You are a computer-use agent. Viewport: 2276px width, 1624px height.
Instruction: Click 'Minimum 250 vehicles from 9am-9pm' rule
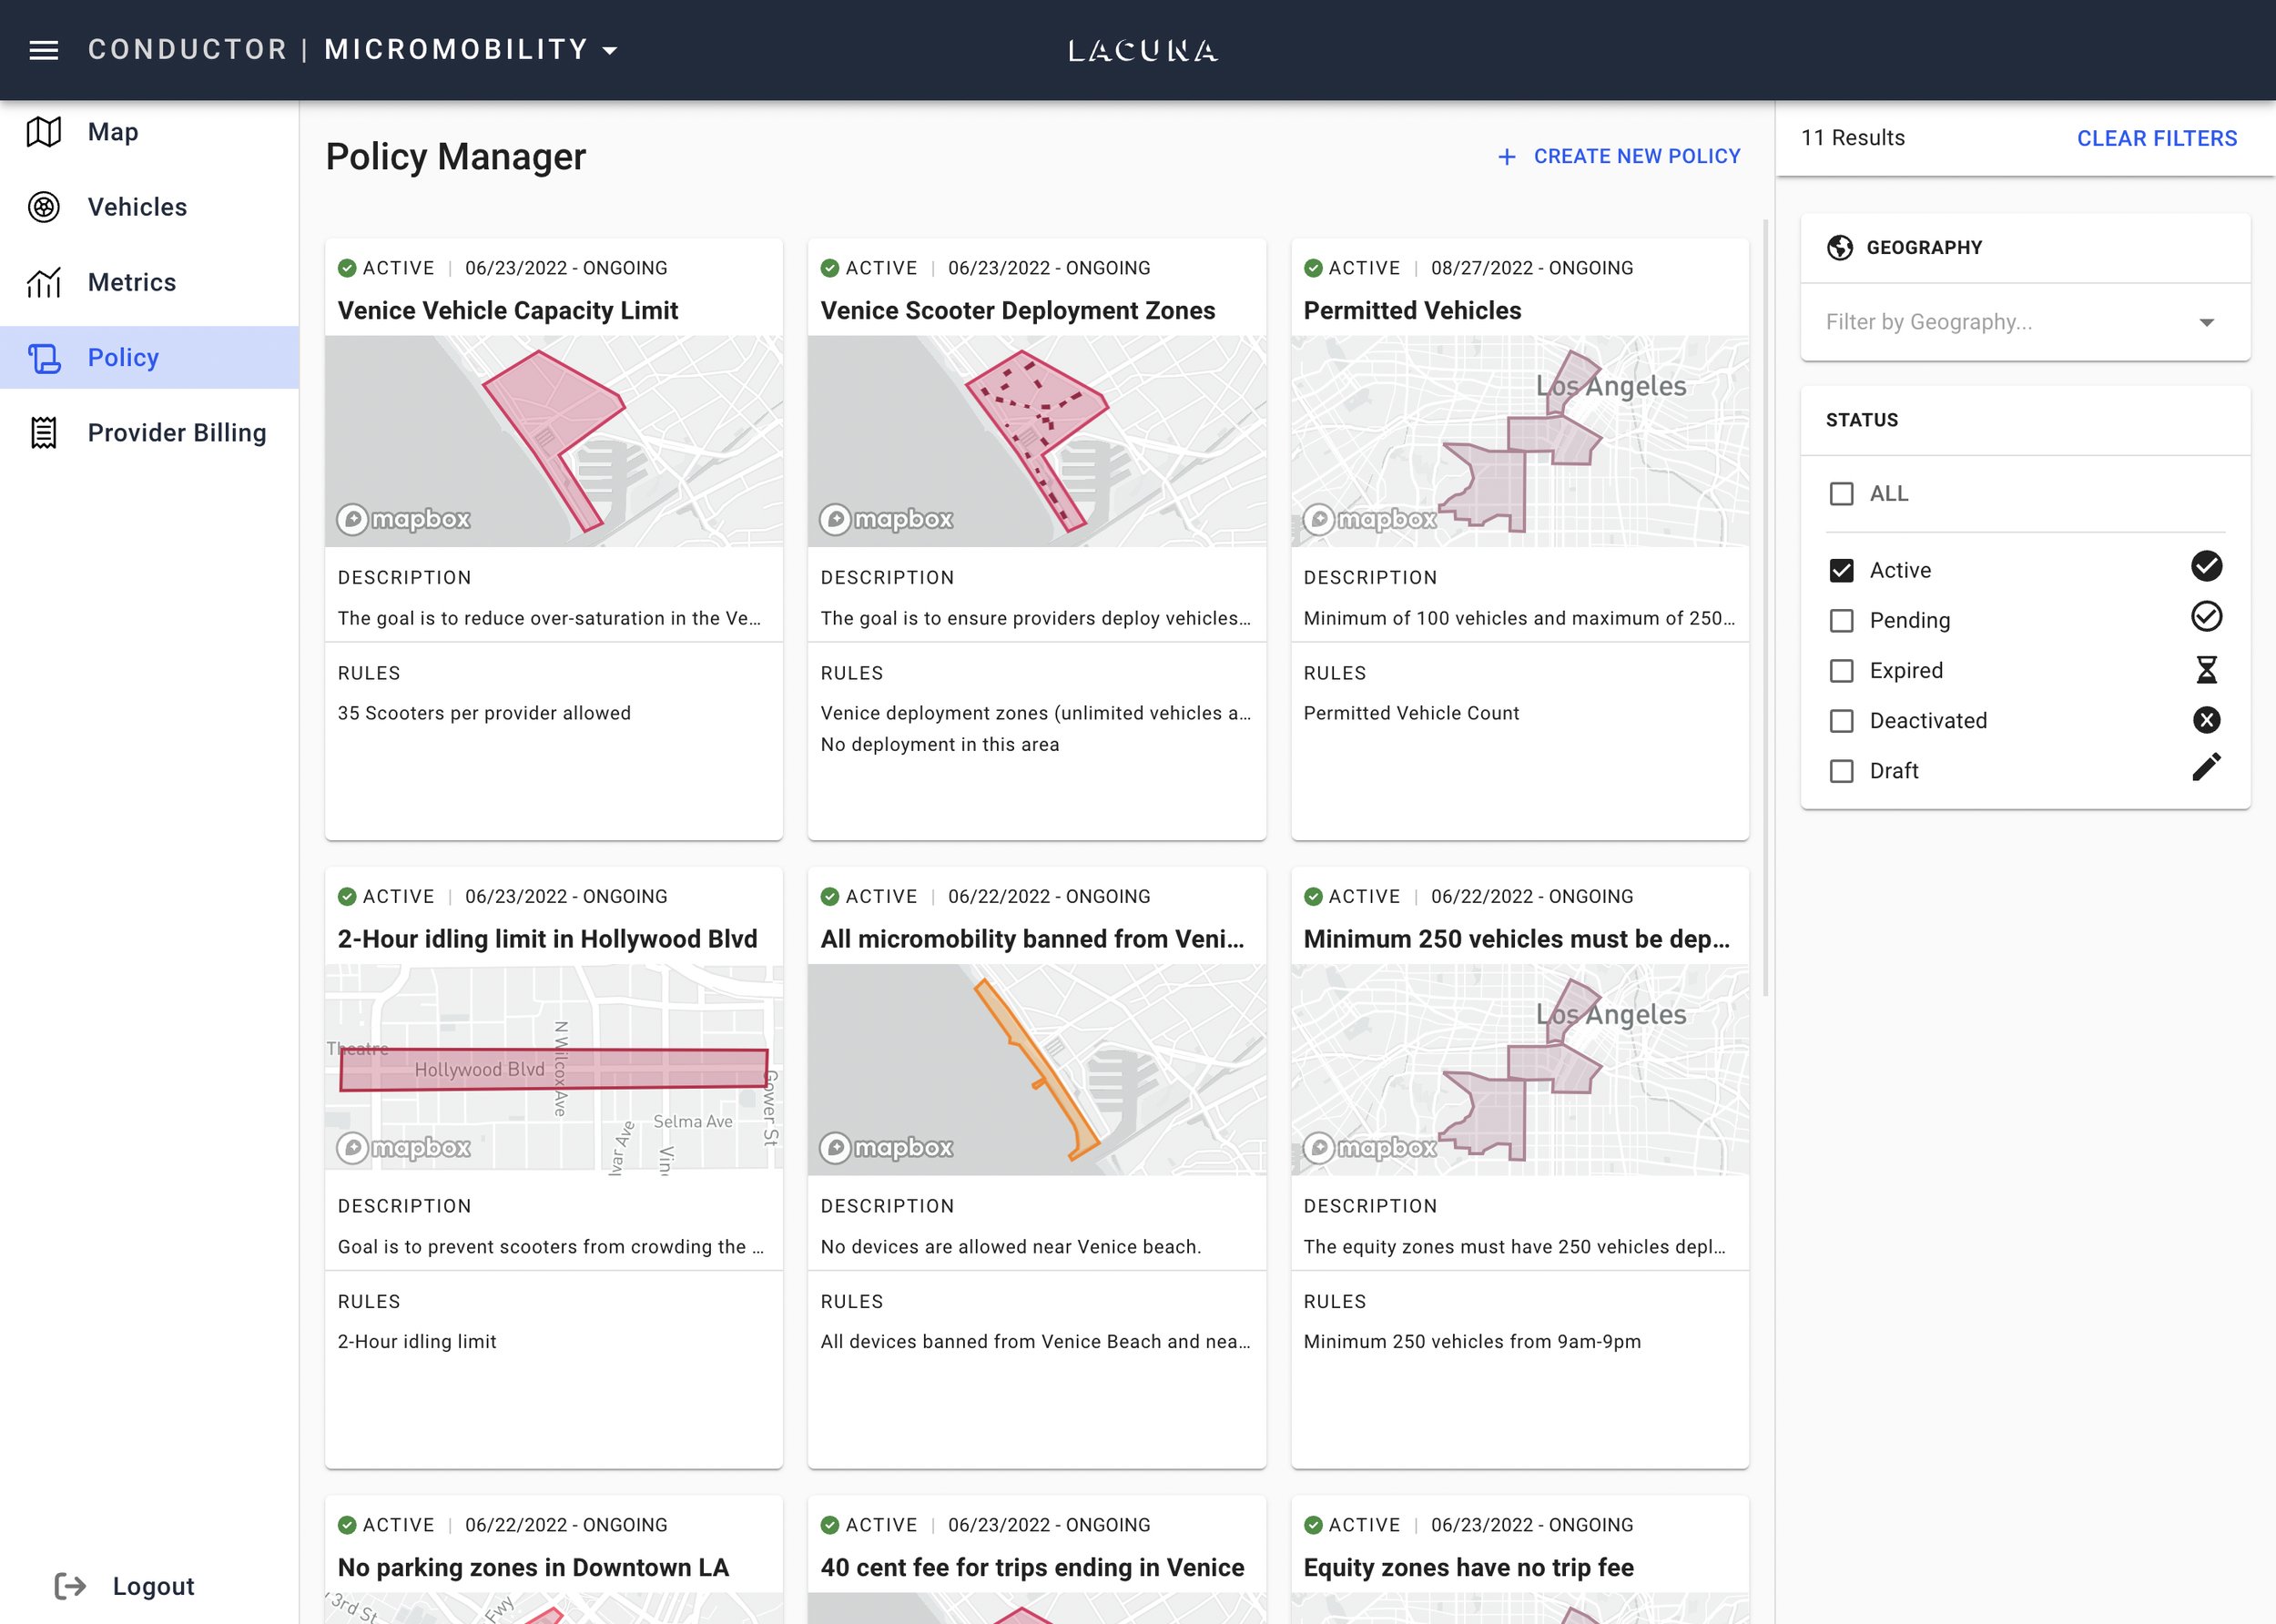[1472, 1341]
